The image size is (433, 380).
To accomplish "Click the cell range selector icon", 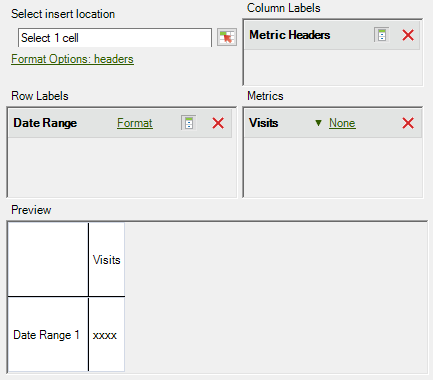I will click(227, 37).
